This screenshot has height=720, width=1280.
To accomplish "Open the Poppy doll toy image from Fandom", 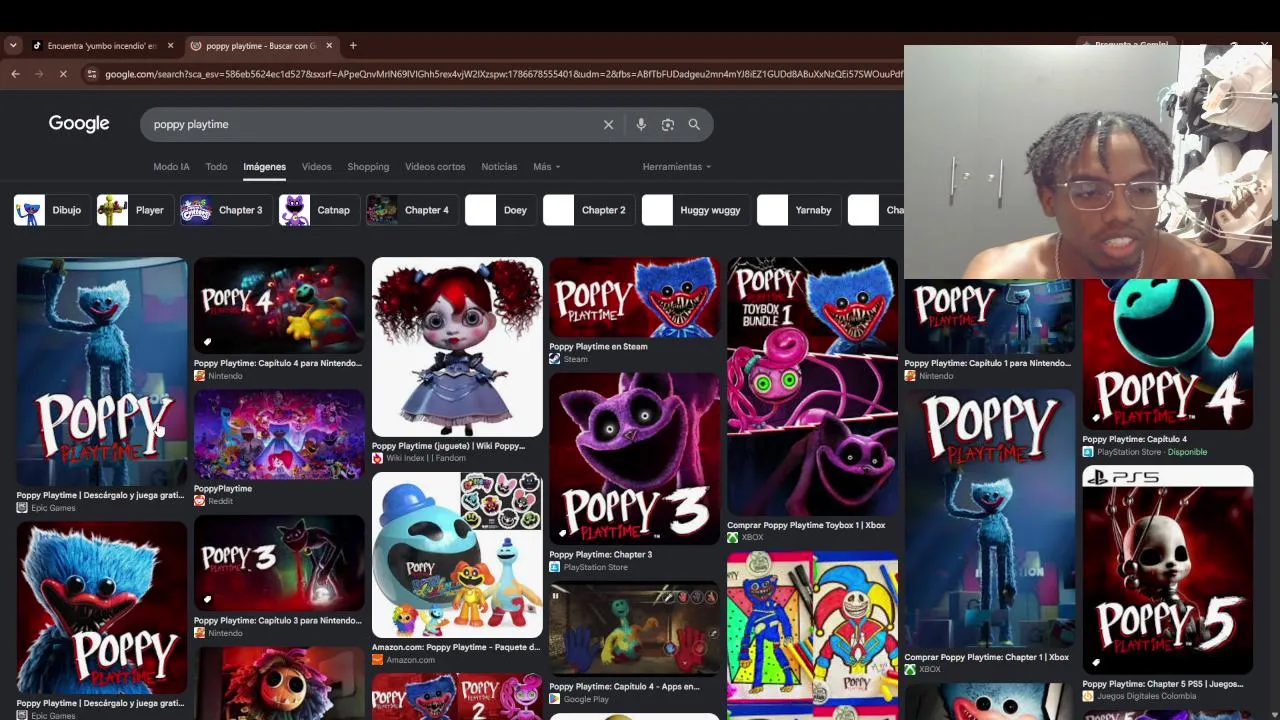I will (457, 347).
